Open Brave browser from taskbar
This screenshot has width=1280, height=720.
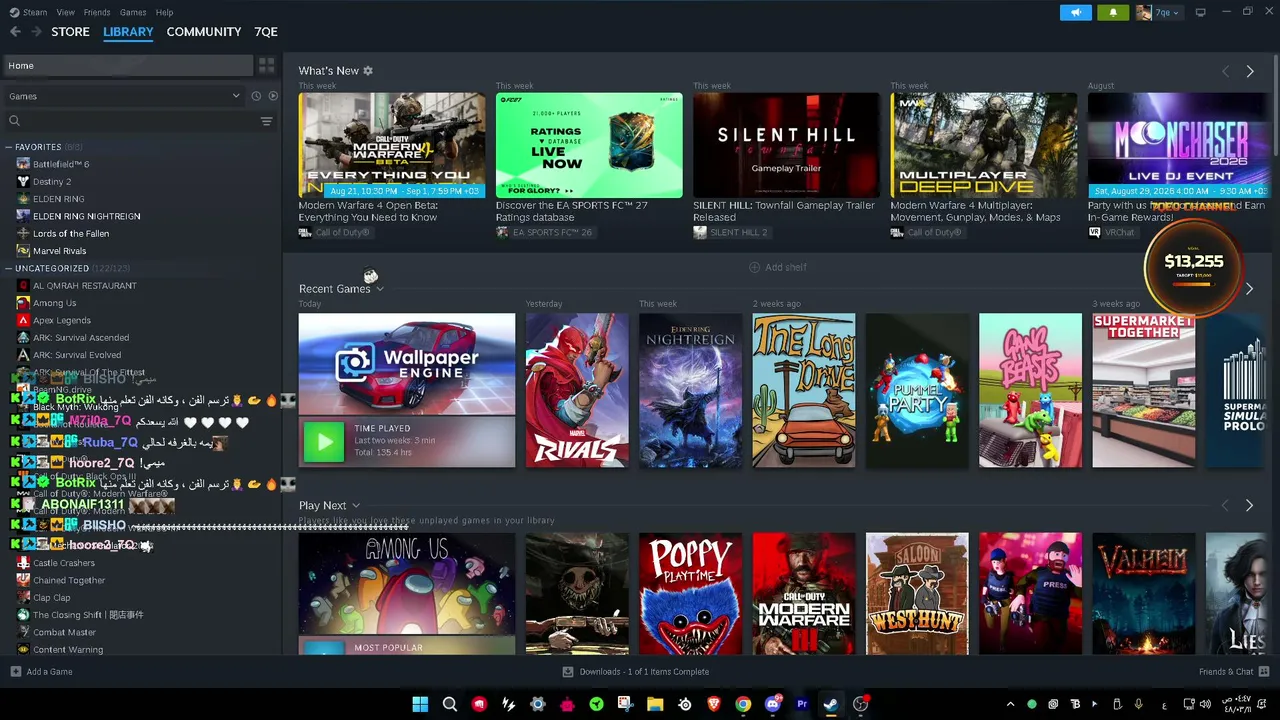click(x=714, y=704)
